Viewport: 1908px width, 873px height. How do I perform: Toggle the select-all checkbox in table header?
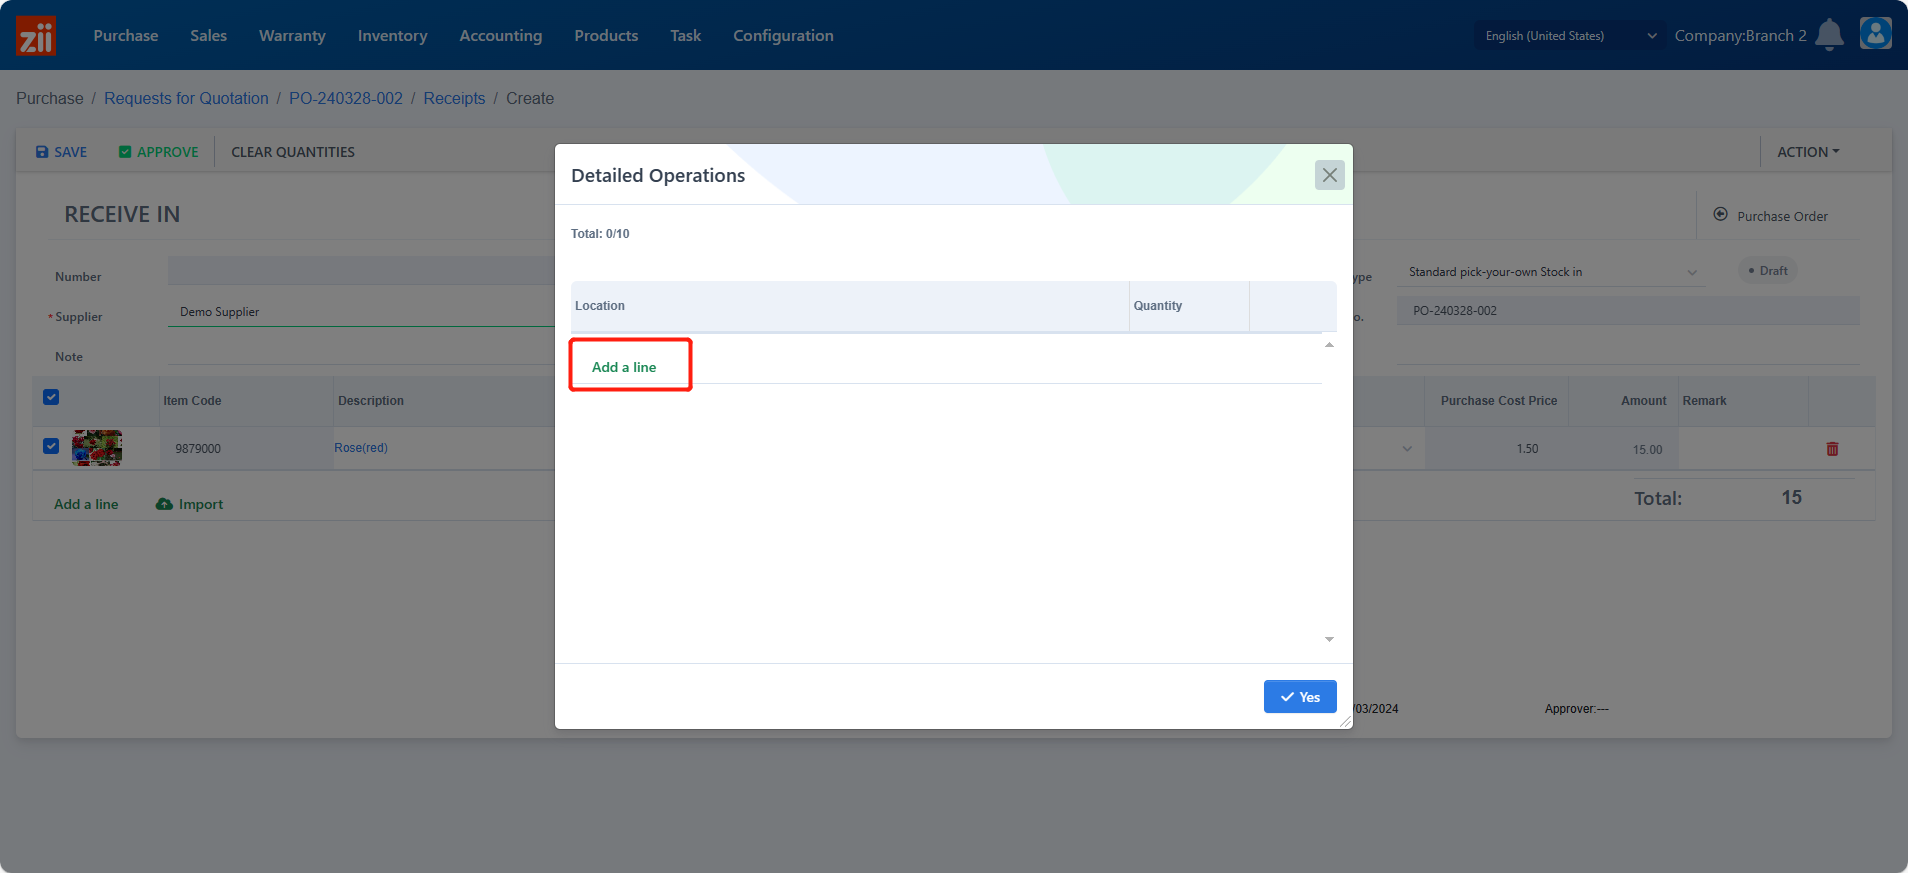pyautogui.click(x=51, y=397)
